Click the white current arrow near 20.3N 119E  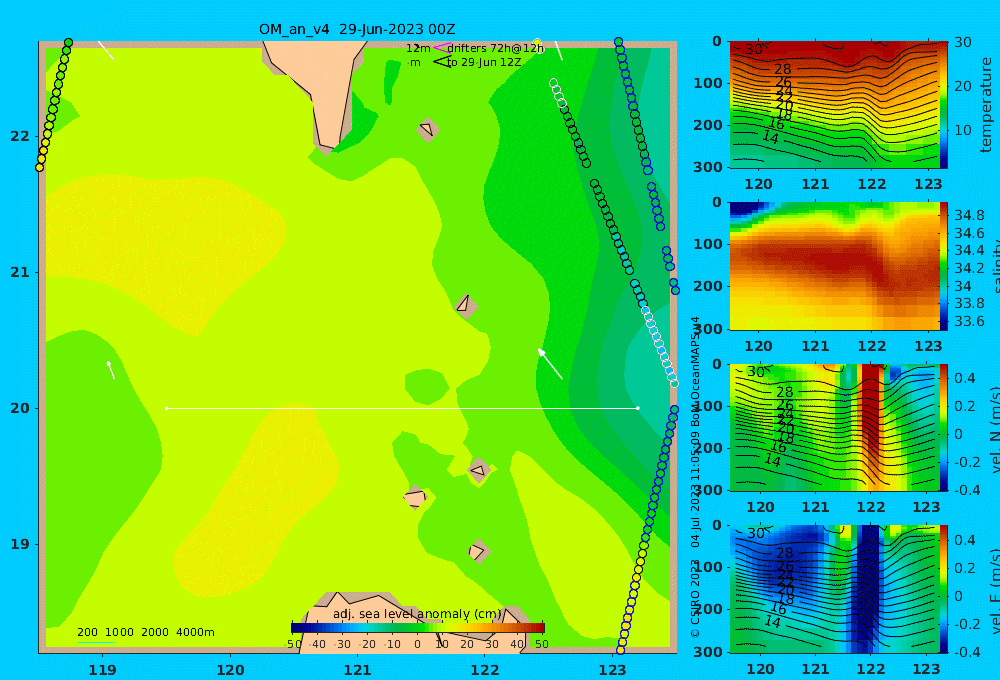[x=110, y=370]
